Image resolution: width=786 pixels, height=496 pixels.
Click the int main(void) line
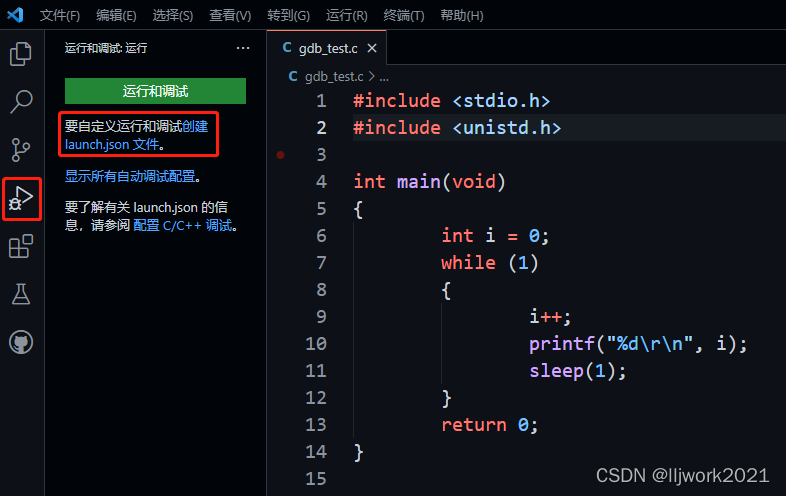click(x=430, y=182)
